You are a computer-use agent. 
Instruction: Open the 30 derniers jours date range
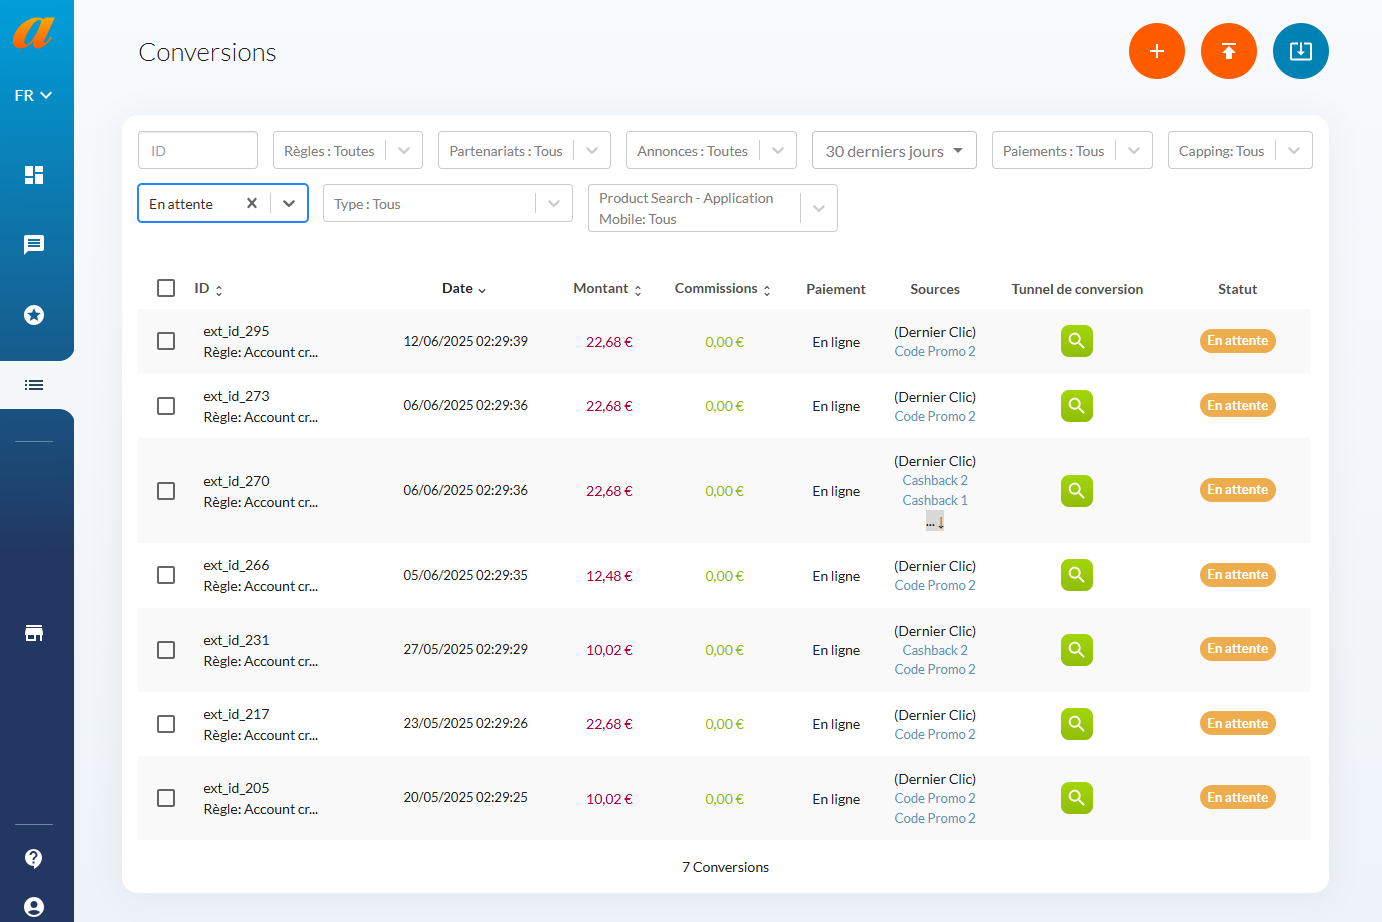click(x=894, y=150)
